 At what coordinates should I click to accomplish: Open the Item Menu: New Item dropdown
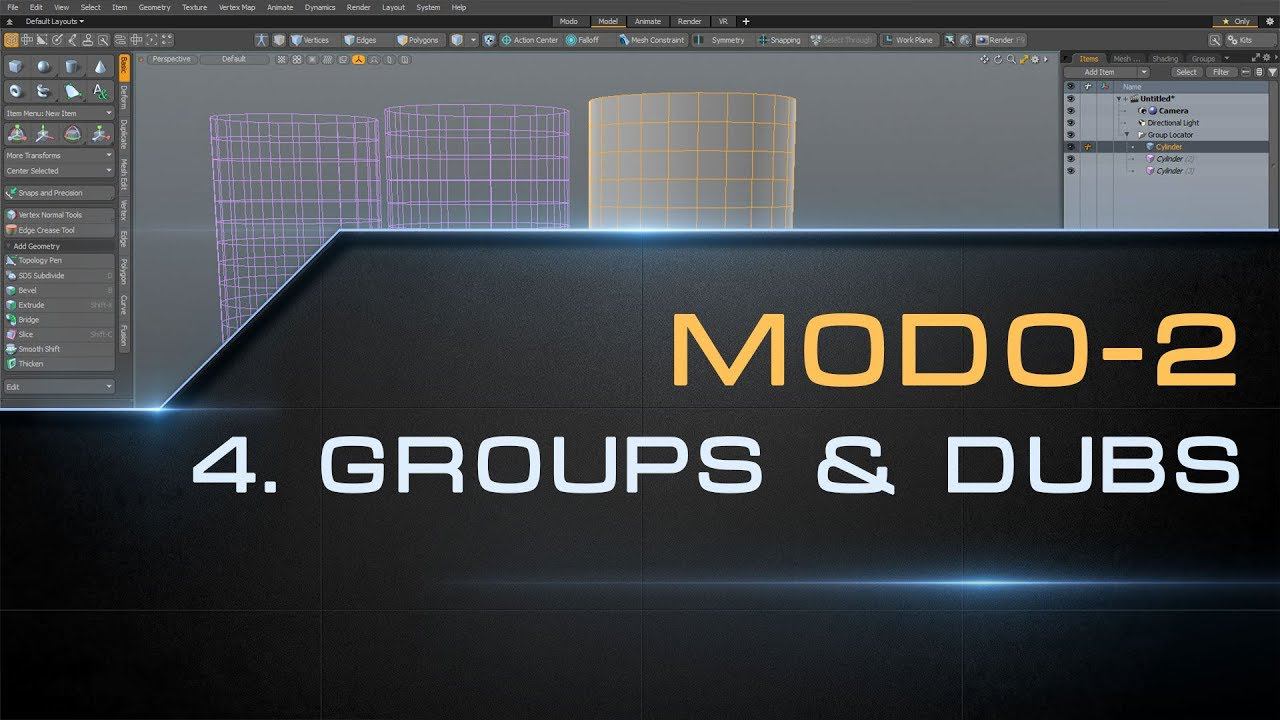point(59,114)
